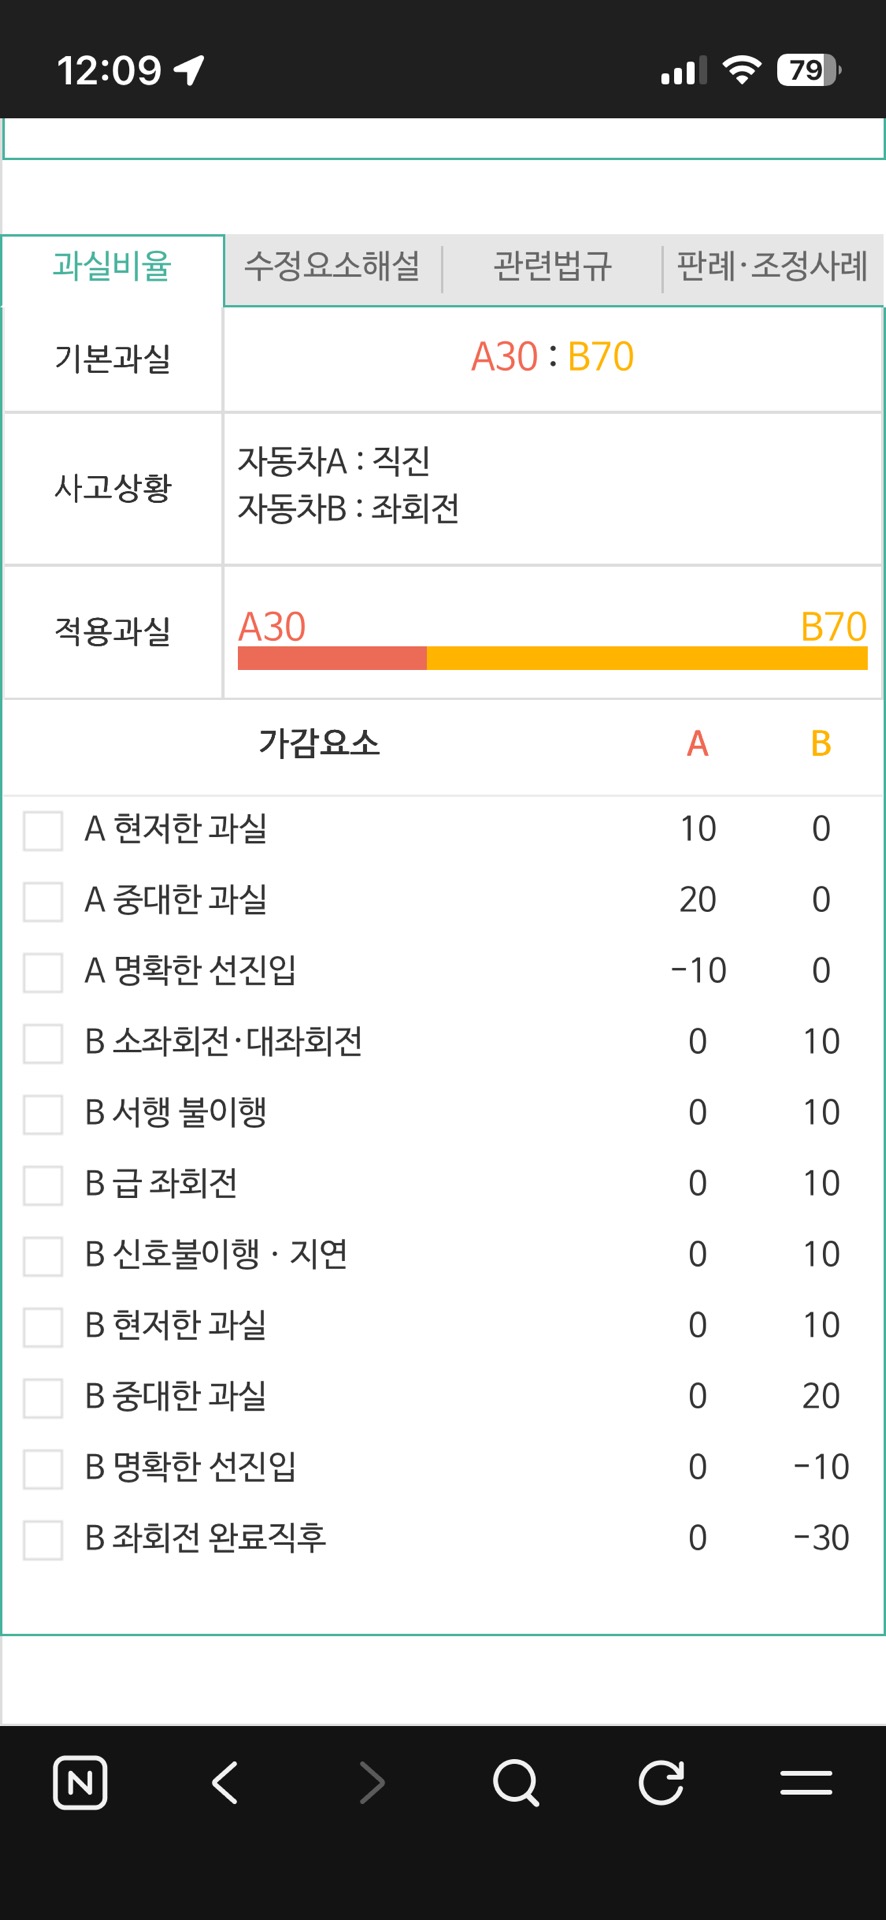Toggle 'B 서행 불이행' checkbox
The image size is (886, 1920).
pos(43,1114)
